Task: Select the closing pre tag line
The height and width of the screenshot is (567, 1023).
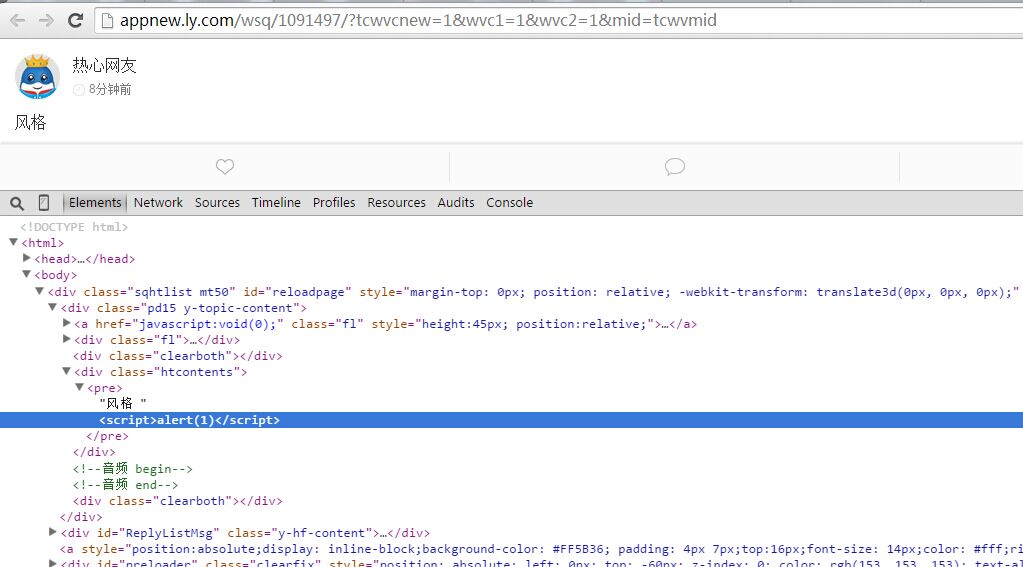Action: click(x=107, y=437)
